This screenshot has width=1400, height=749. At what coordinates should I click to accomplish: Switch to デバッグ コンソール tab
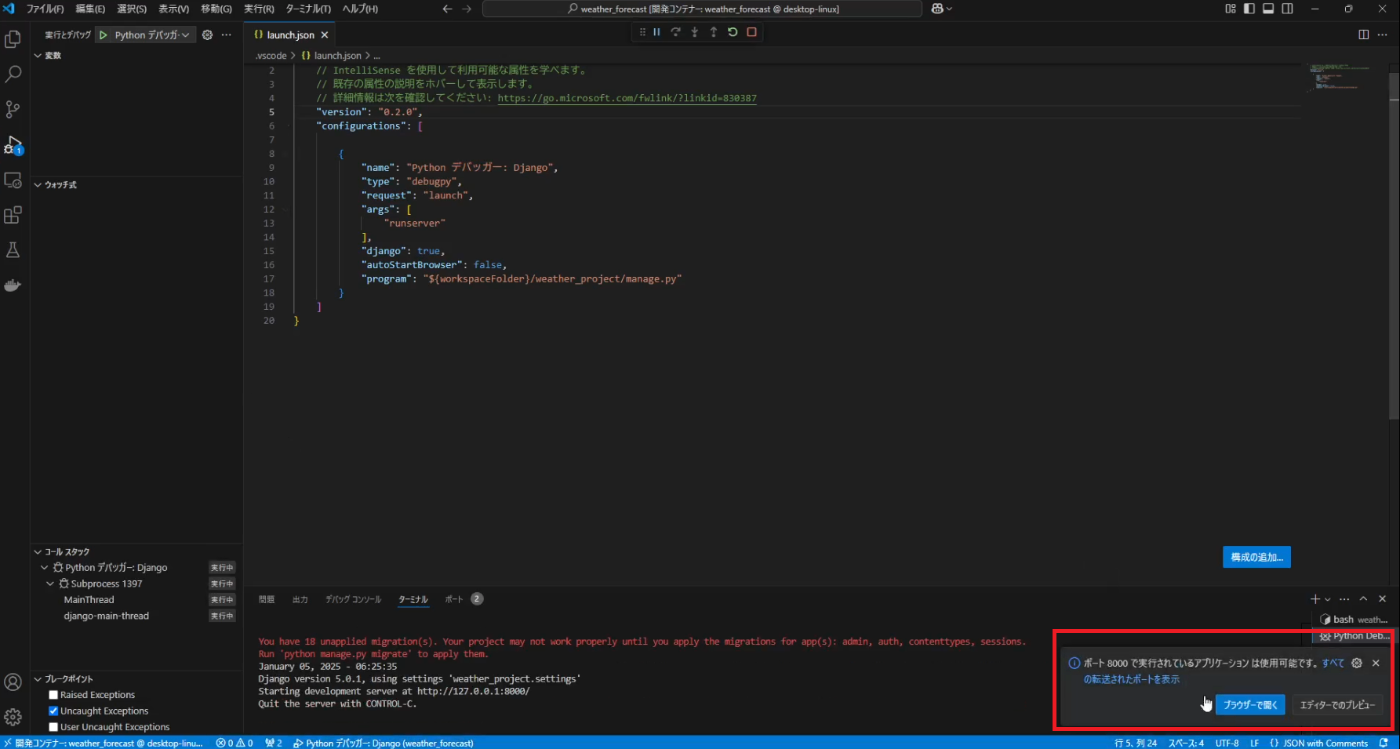pyautogui.click(x=353, y=599)
